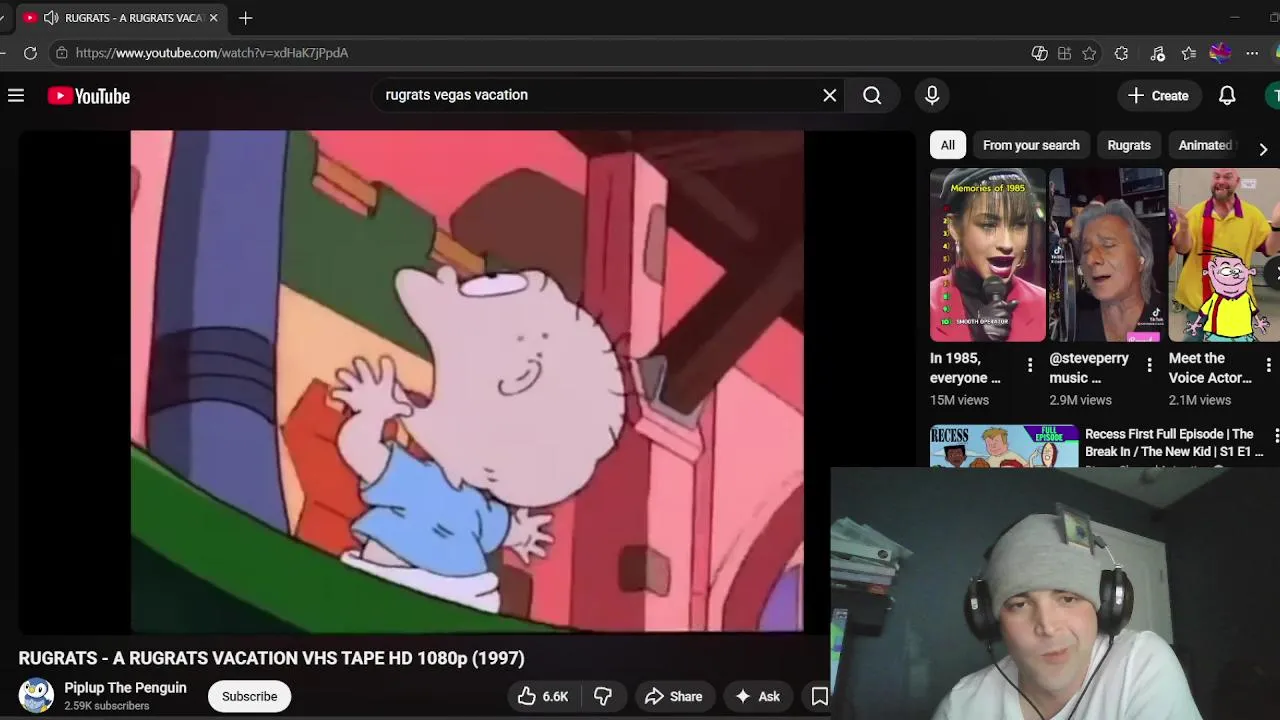Open the Recess episode thumbnail

(1004, 446)
